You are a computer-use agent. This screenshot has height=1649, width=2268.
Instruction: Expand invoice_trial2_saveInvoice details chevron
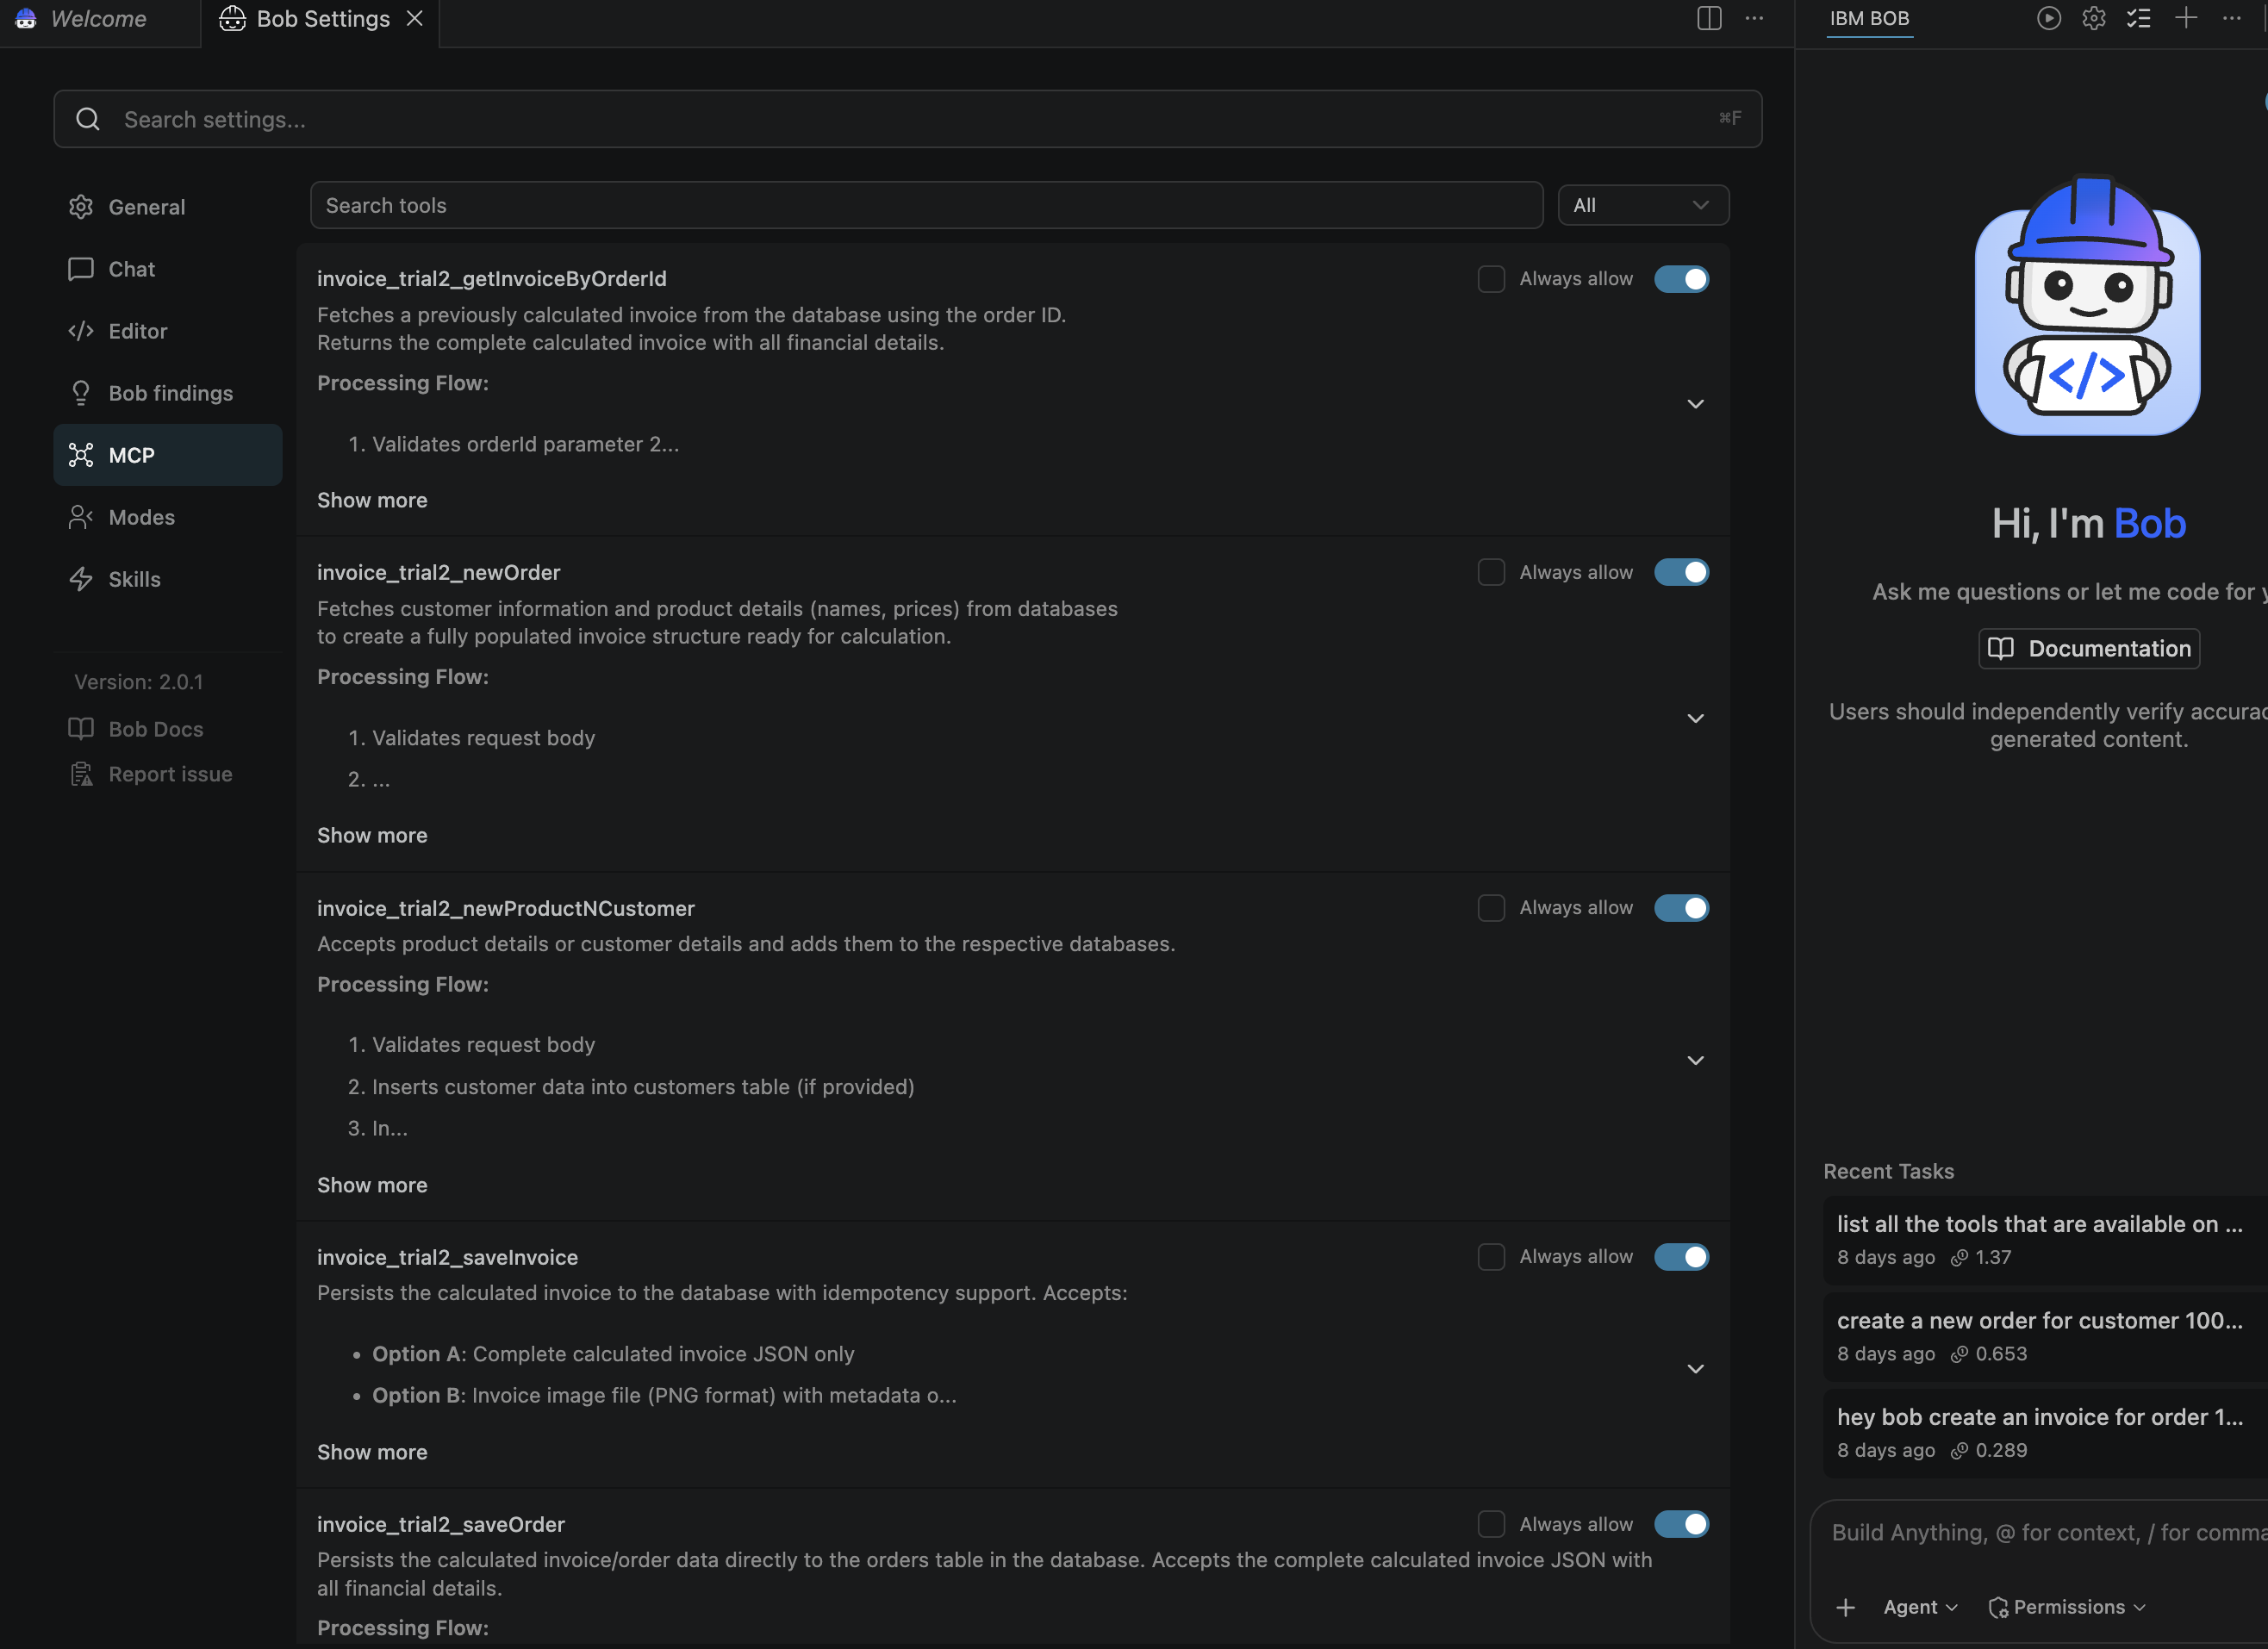[1695, 1368]
